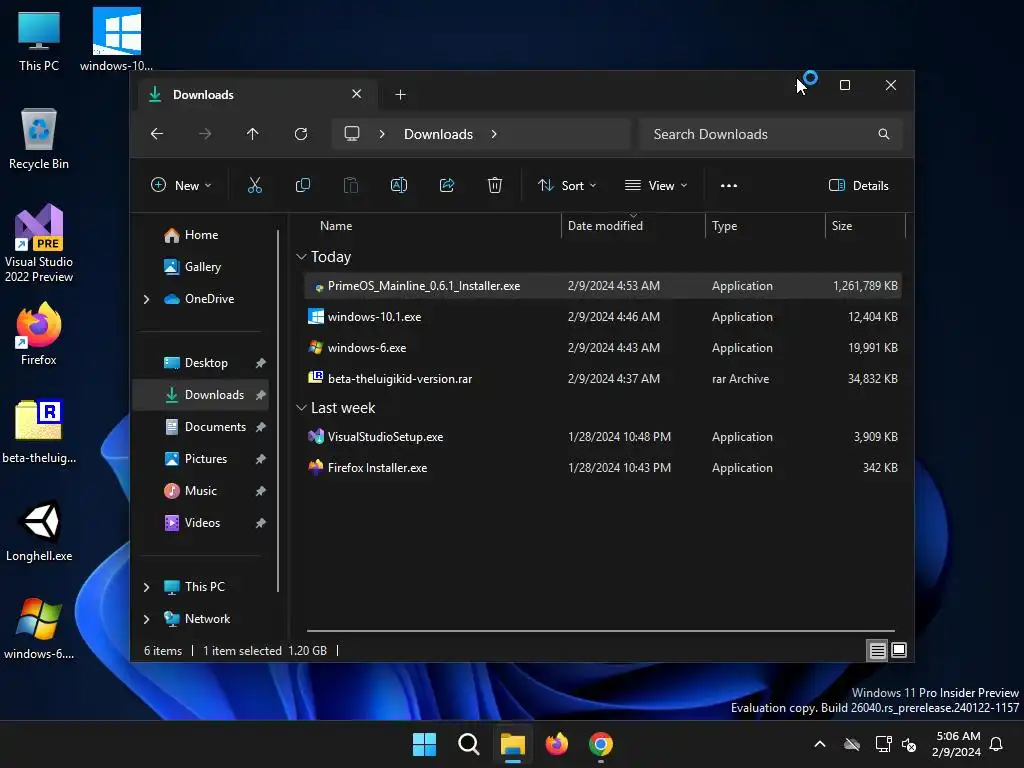This screenshot has width=1024, height=768.
Task: Open taskbar Search
Action: point(469,744)
